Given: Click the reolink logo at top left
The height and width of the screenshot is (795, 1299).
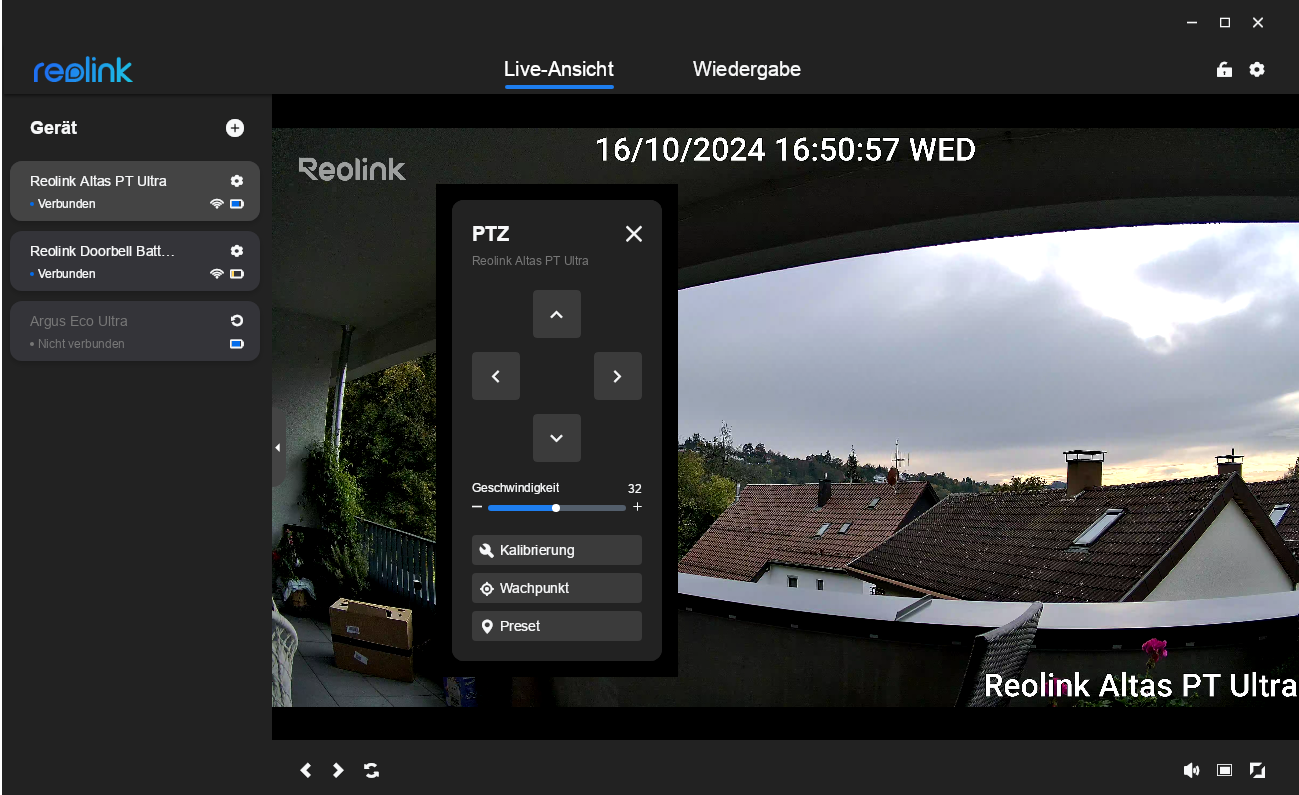Looking at the screenshot, I should (83, 70).
